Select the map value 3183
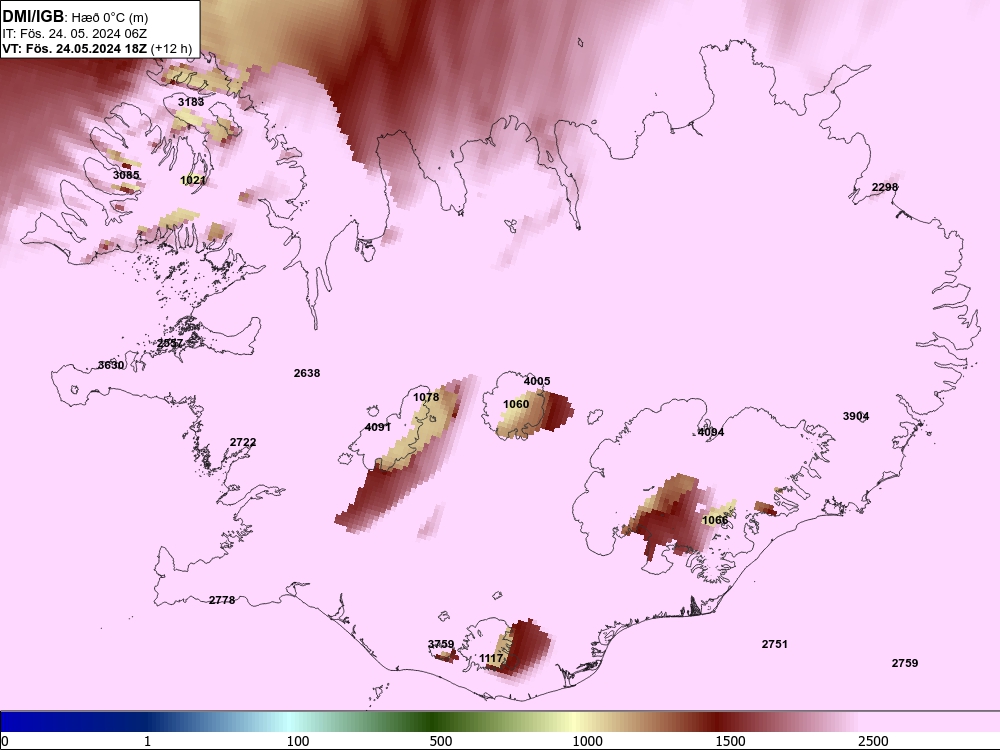This screenshot has height=750, width=1000. tap(191, 102)
